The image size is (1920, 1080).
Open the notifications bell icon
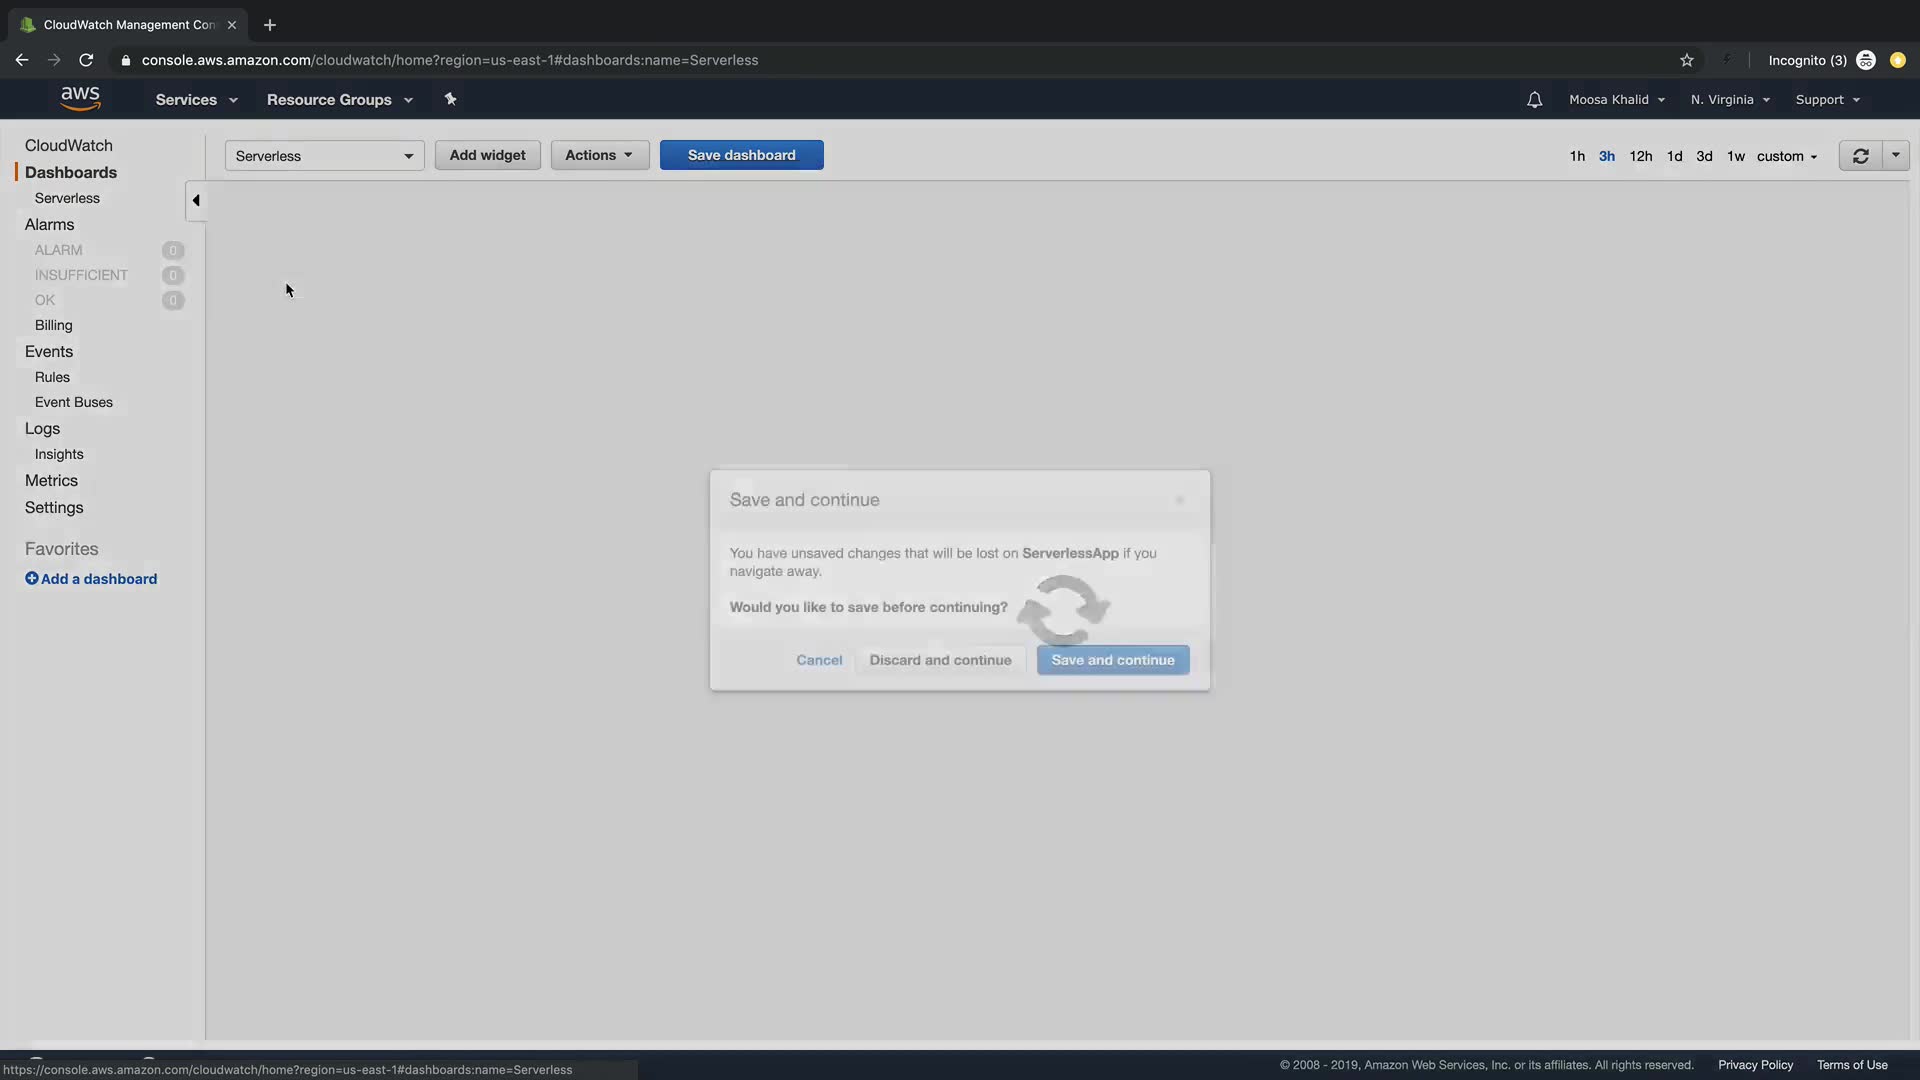[x=1534, y=100]
